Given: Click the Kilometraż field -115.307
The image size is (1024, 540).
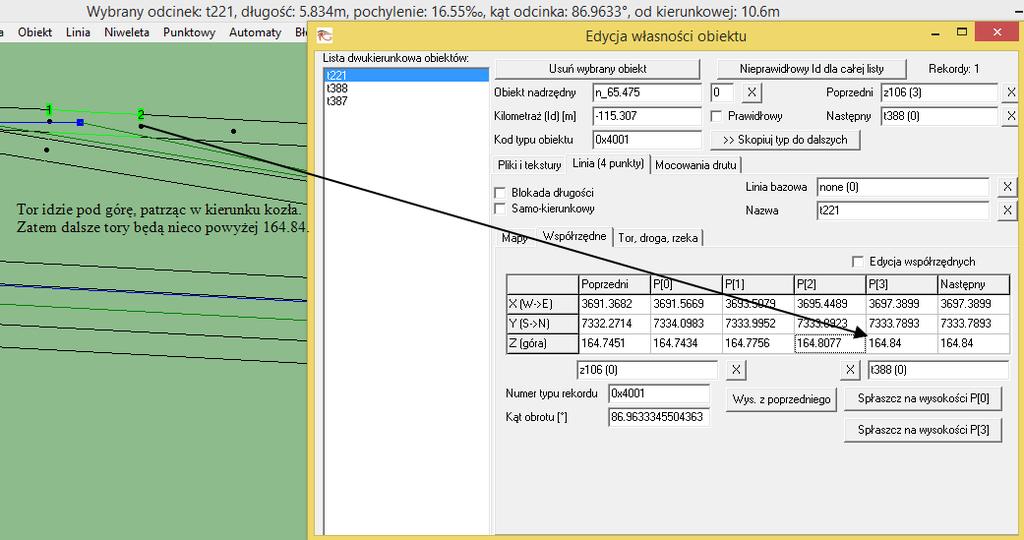Looking at the screenshot, I should [647, 116].
